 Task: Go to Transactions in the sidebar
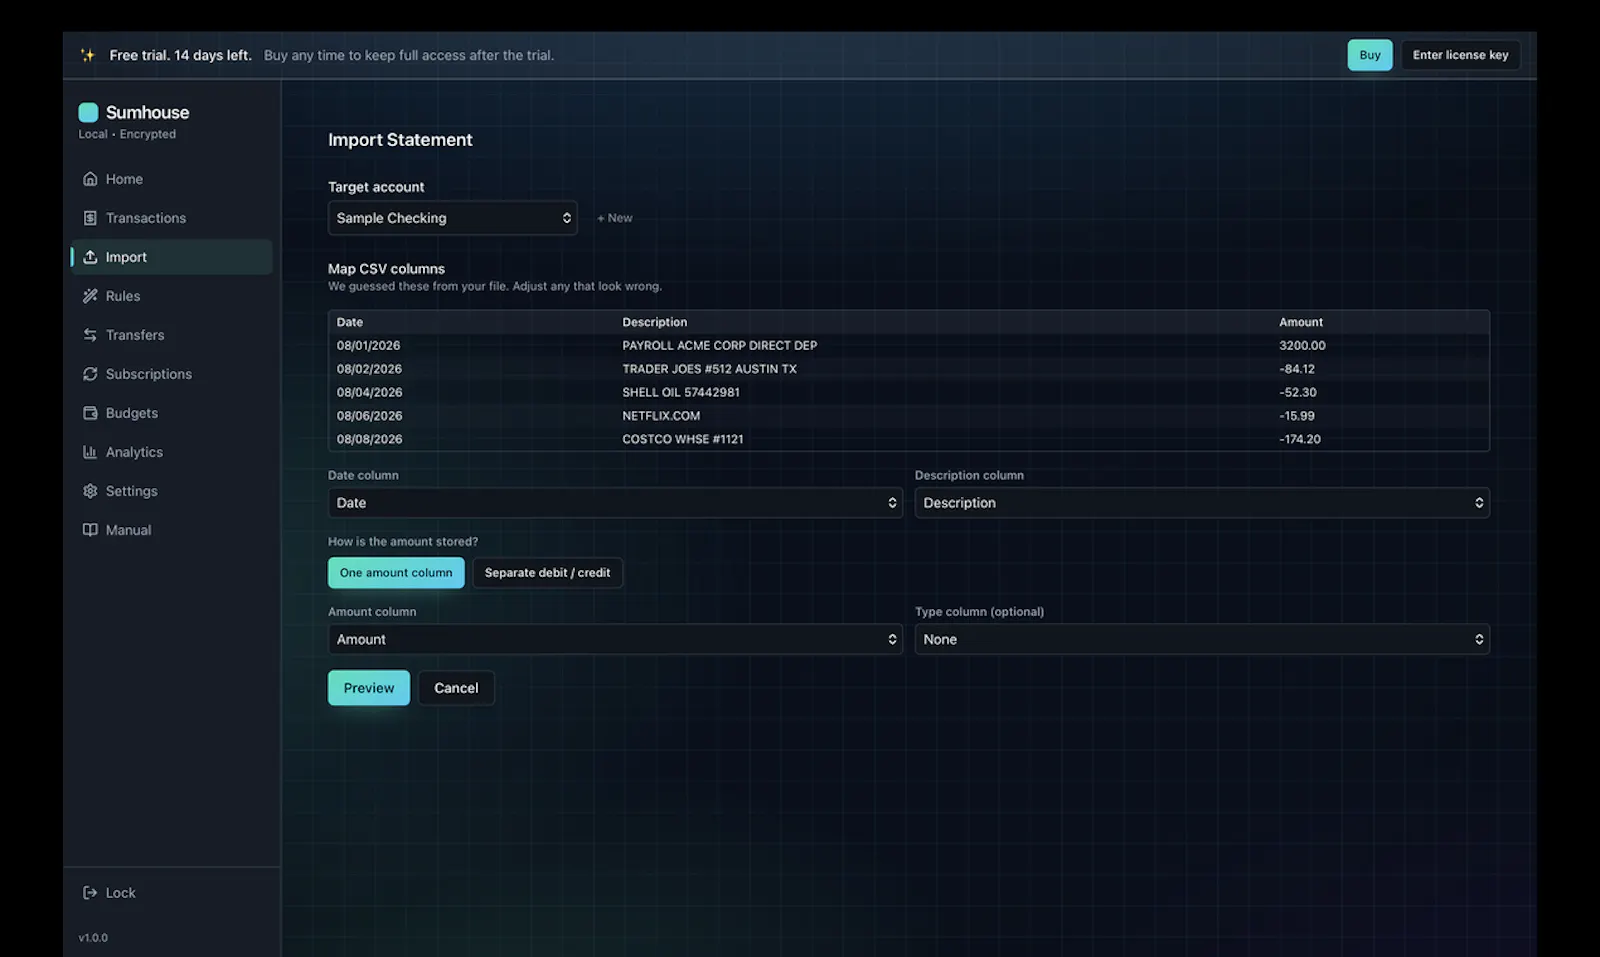point(171,218)
